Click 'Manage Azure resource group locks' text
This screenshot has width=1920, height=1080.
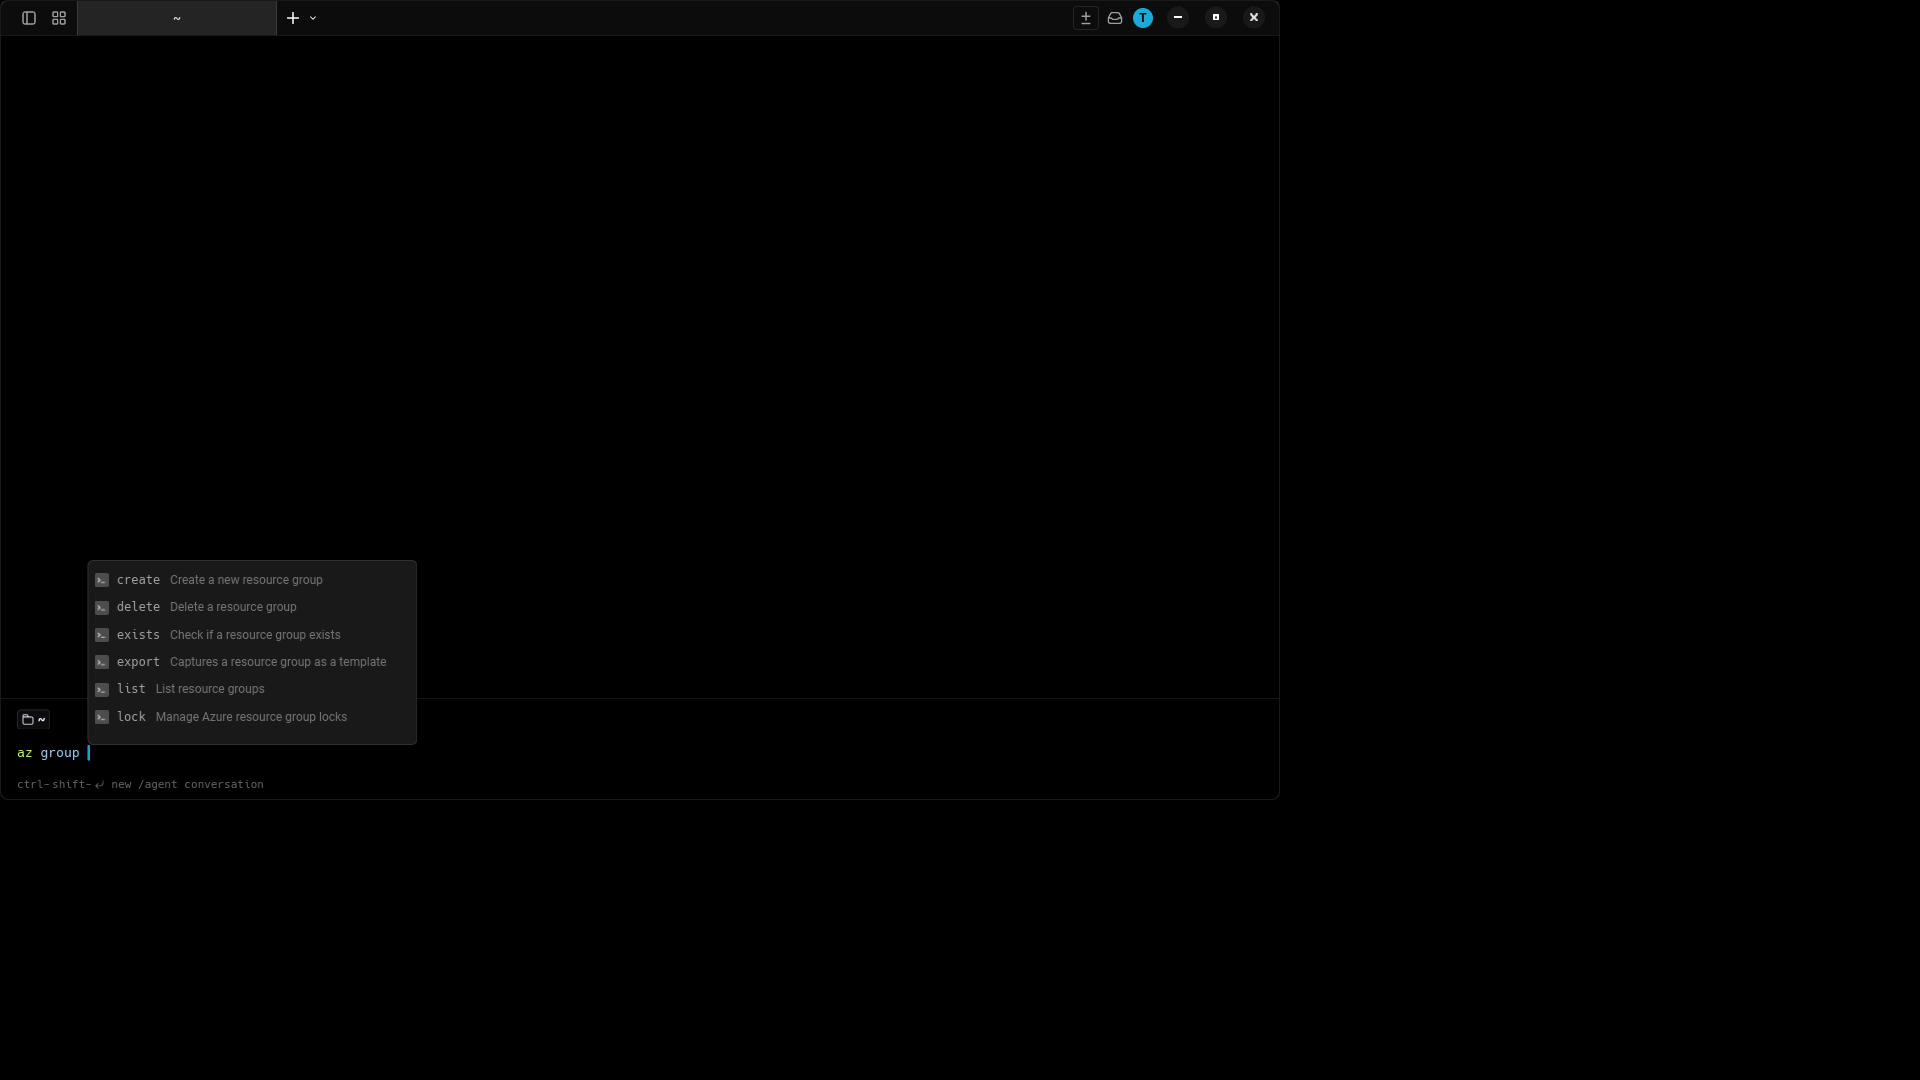(x=251, y=717)
